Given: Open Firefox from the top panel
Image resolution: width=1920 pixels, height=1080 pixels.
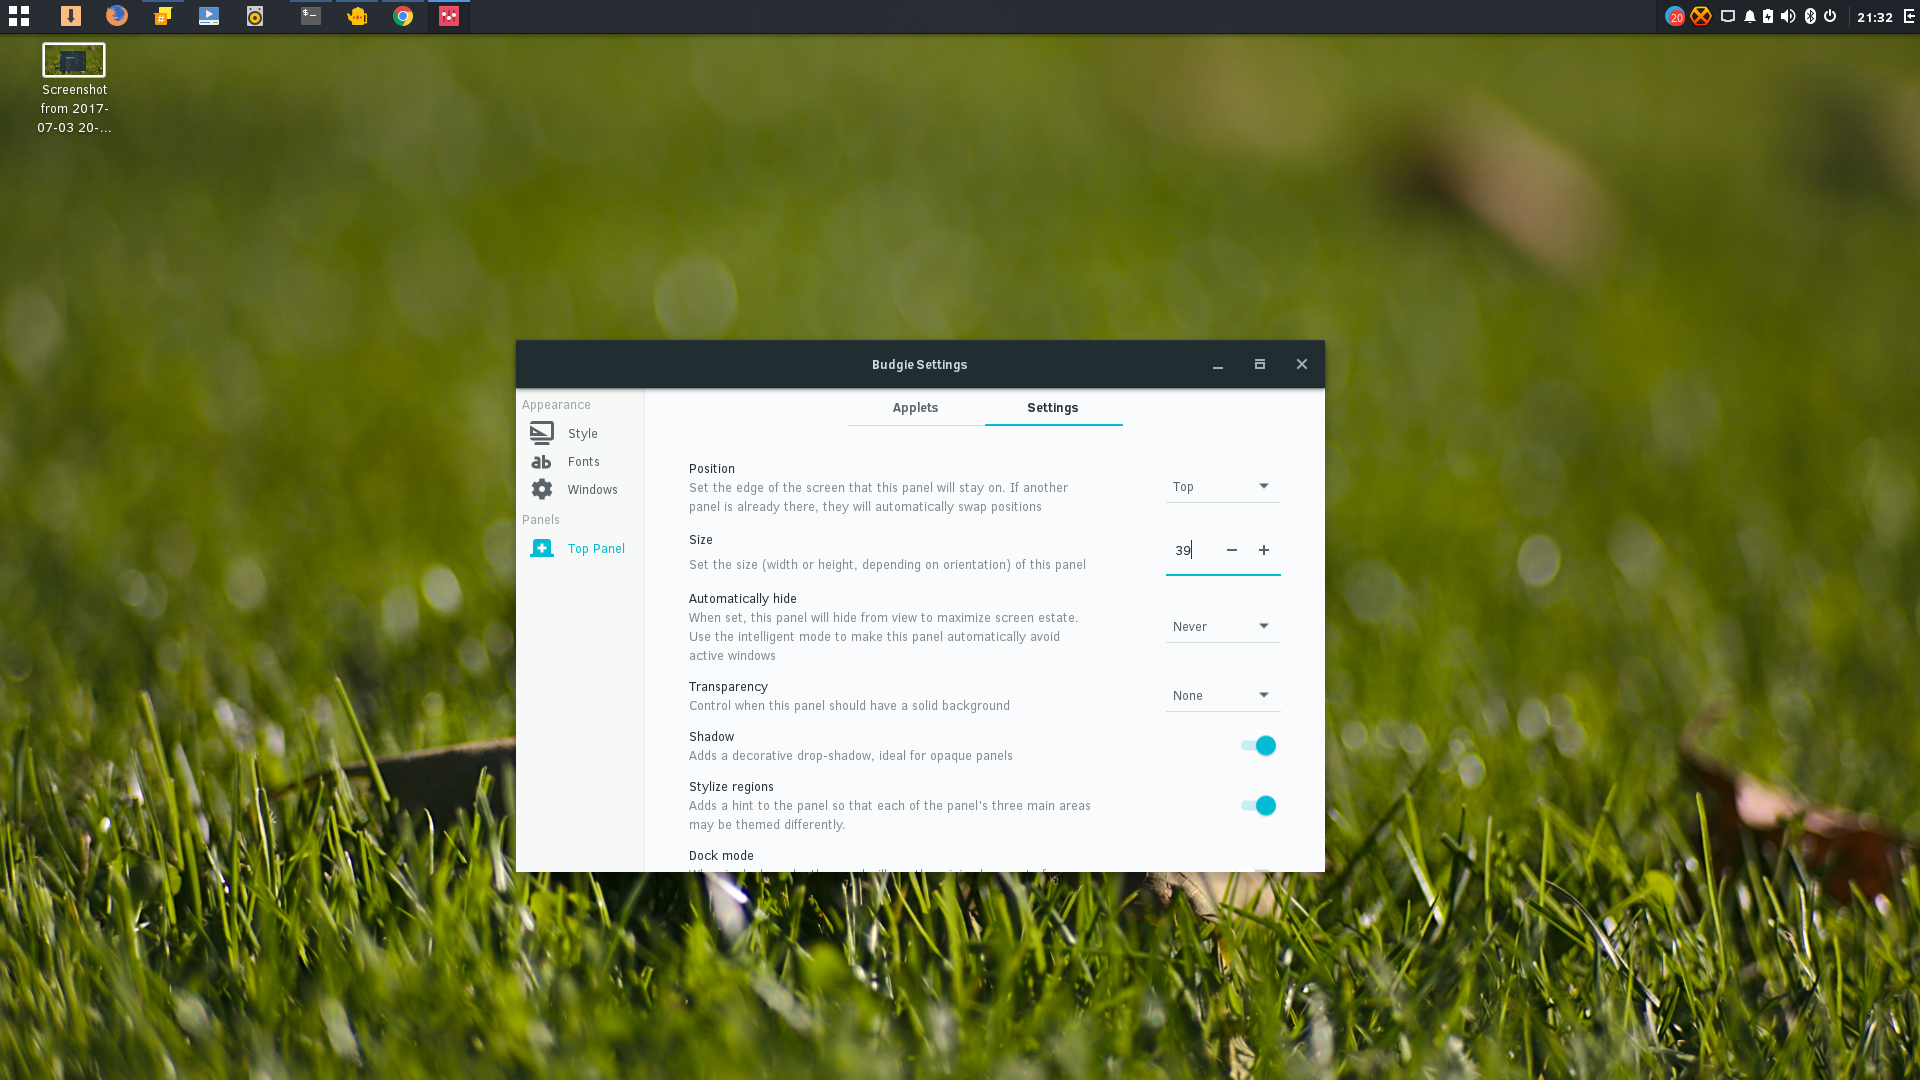Looking at the screenshot, I should (117, 16).
